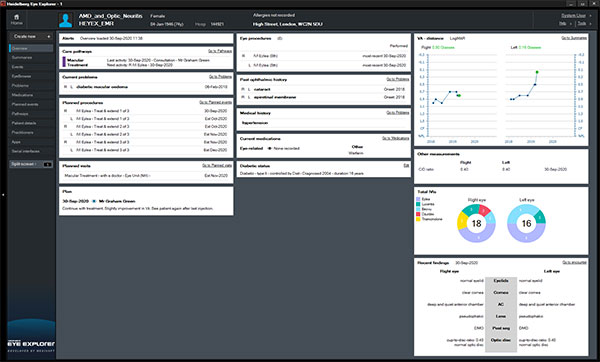
Task: Select the Eylea legend color square
Action: 418,199
